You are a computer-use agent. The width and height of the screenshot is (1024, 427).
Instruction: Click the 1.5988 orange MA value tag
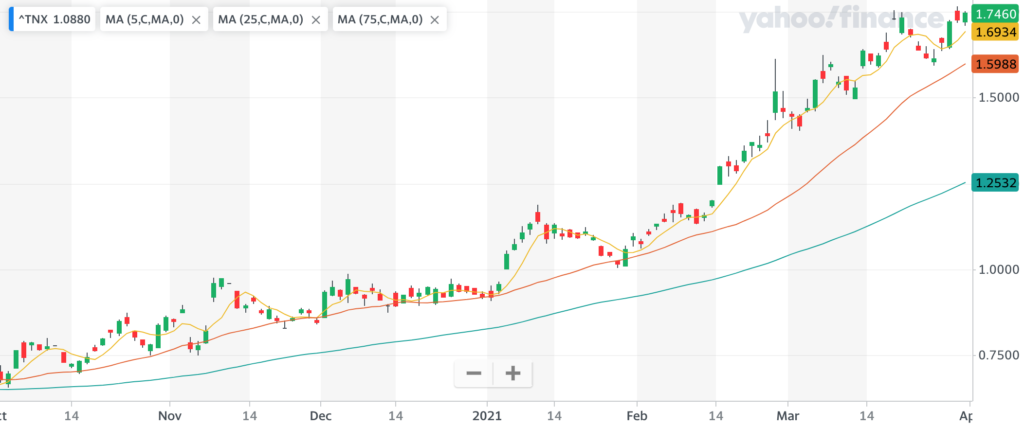pos(995,64)
